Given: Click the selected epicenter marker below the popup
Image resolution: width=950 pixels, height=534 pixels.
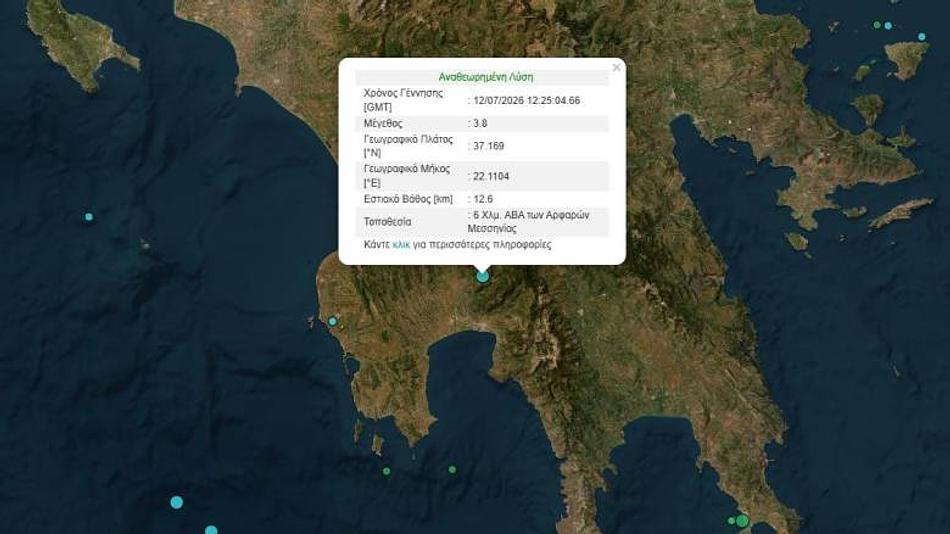Looking at the screenshot, I should click(482, 276).
